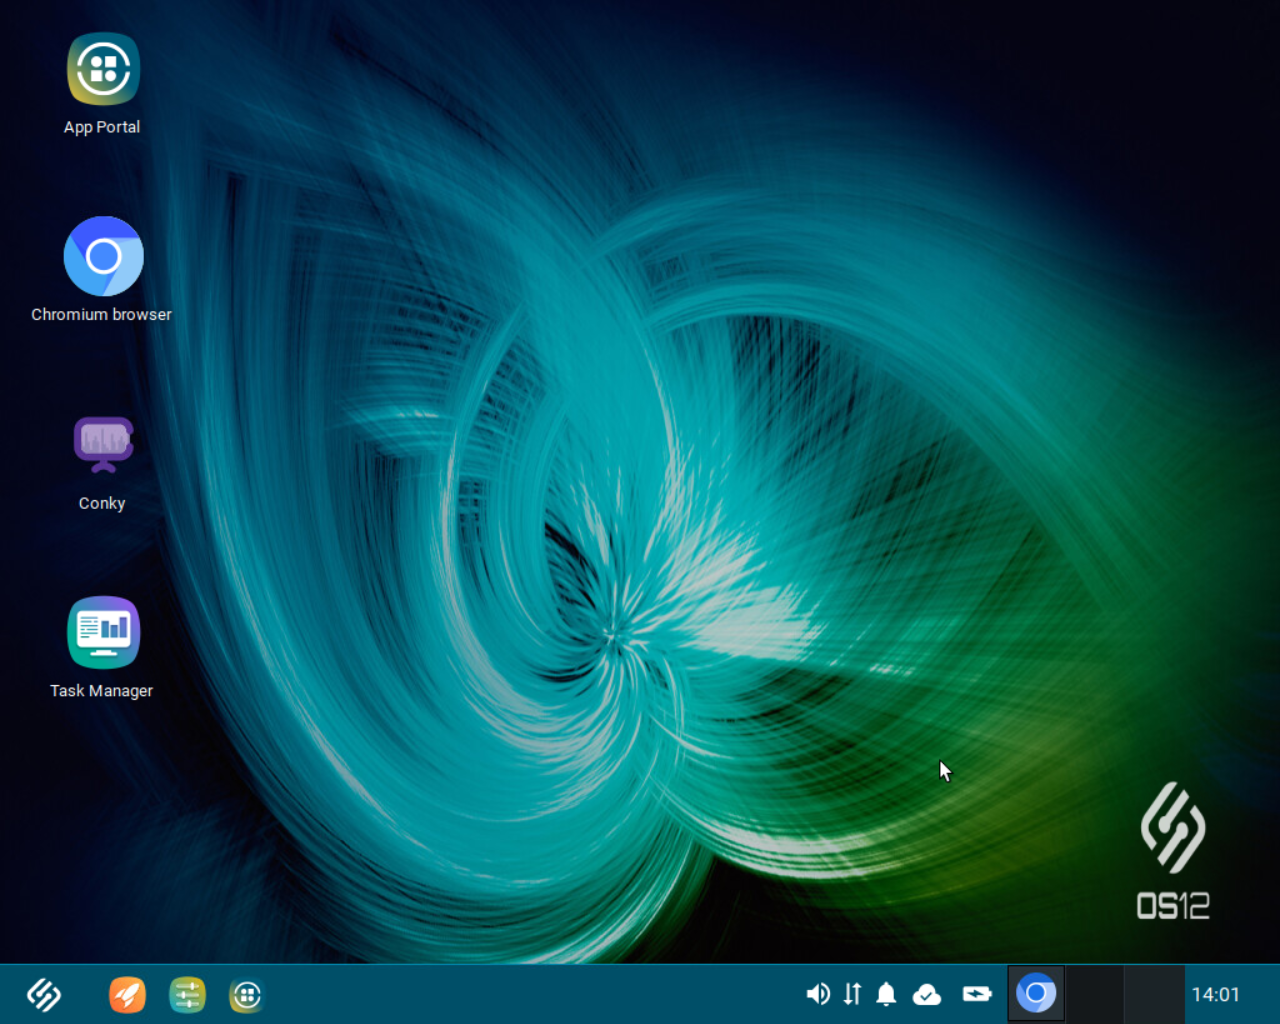The height and width of the screenshot is (1024, 1280).
Task: Select the Task Manager label text
Action: point(101,690)
